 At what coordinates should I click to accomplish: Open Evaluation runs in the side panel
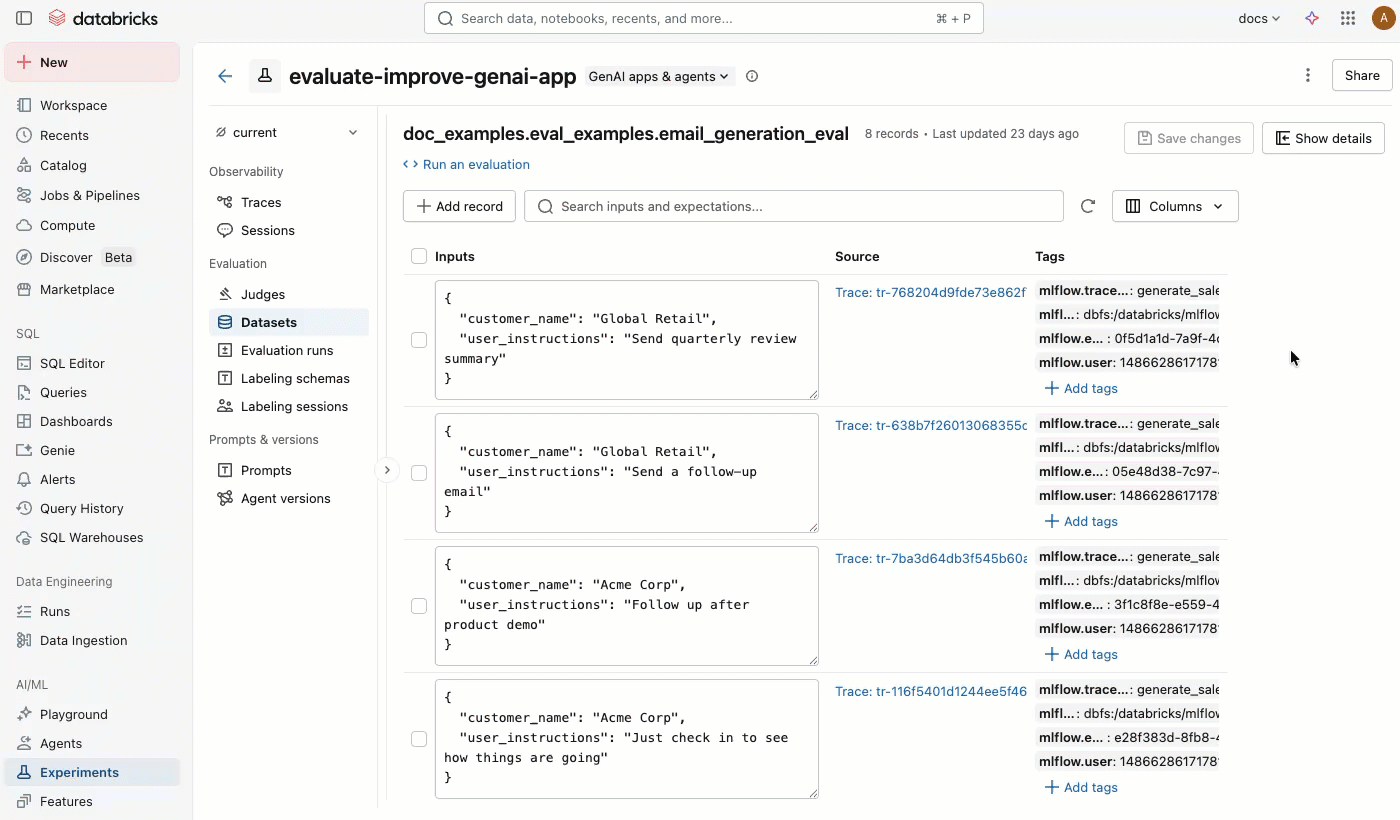coord(287,350)
